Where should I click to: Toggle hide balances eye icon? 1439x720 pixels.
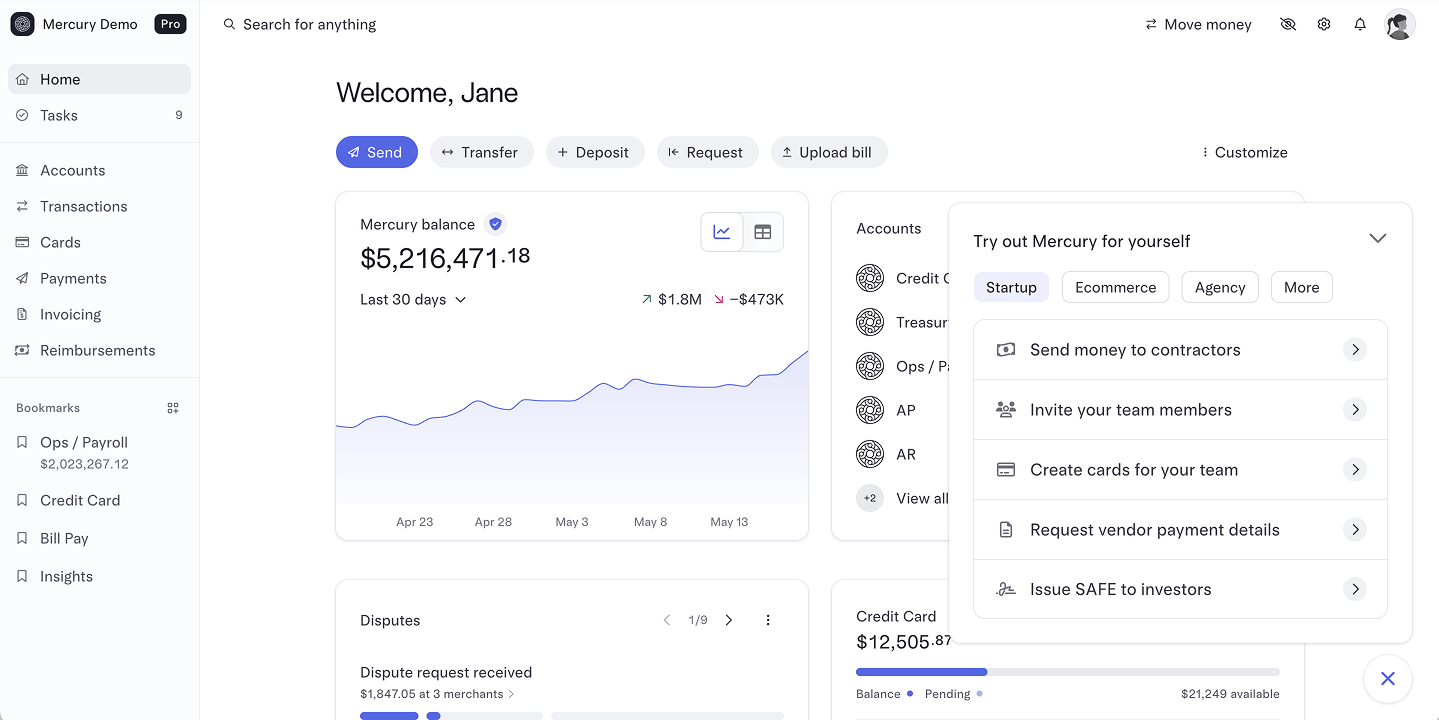(x=1288, y=24)
